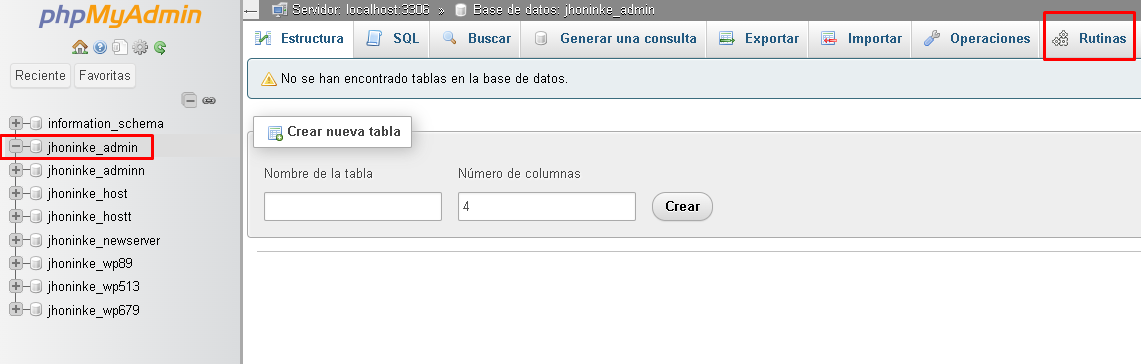
Task: Open the Buscar tab
Action: click(x=476, y=39)
